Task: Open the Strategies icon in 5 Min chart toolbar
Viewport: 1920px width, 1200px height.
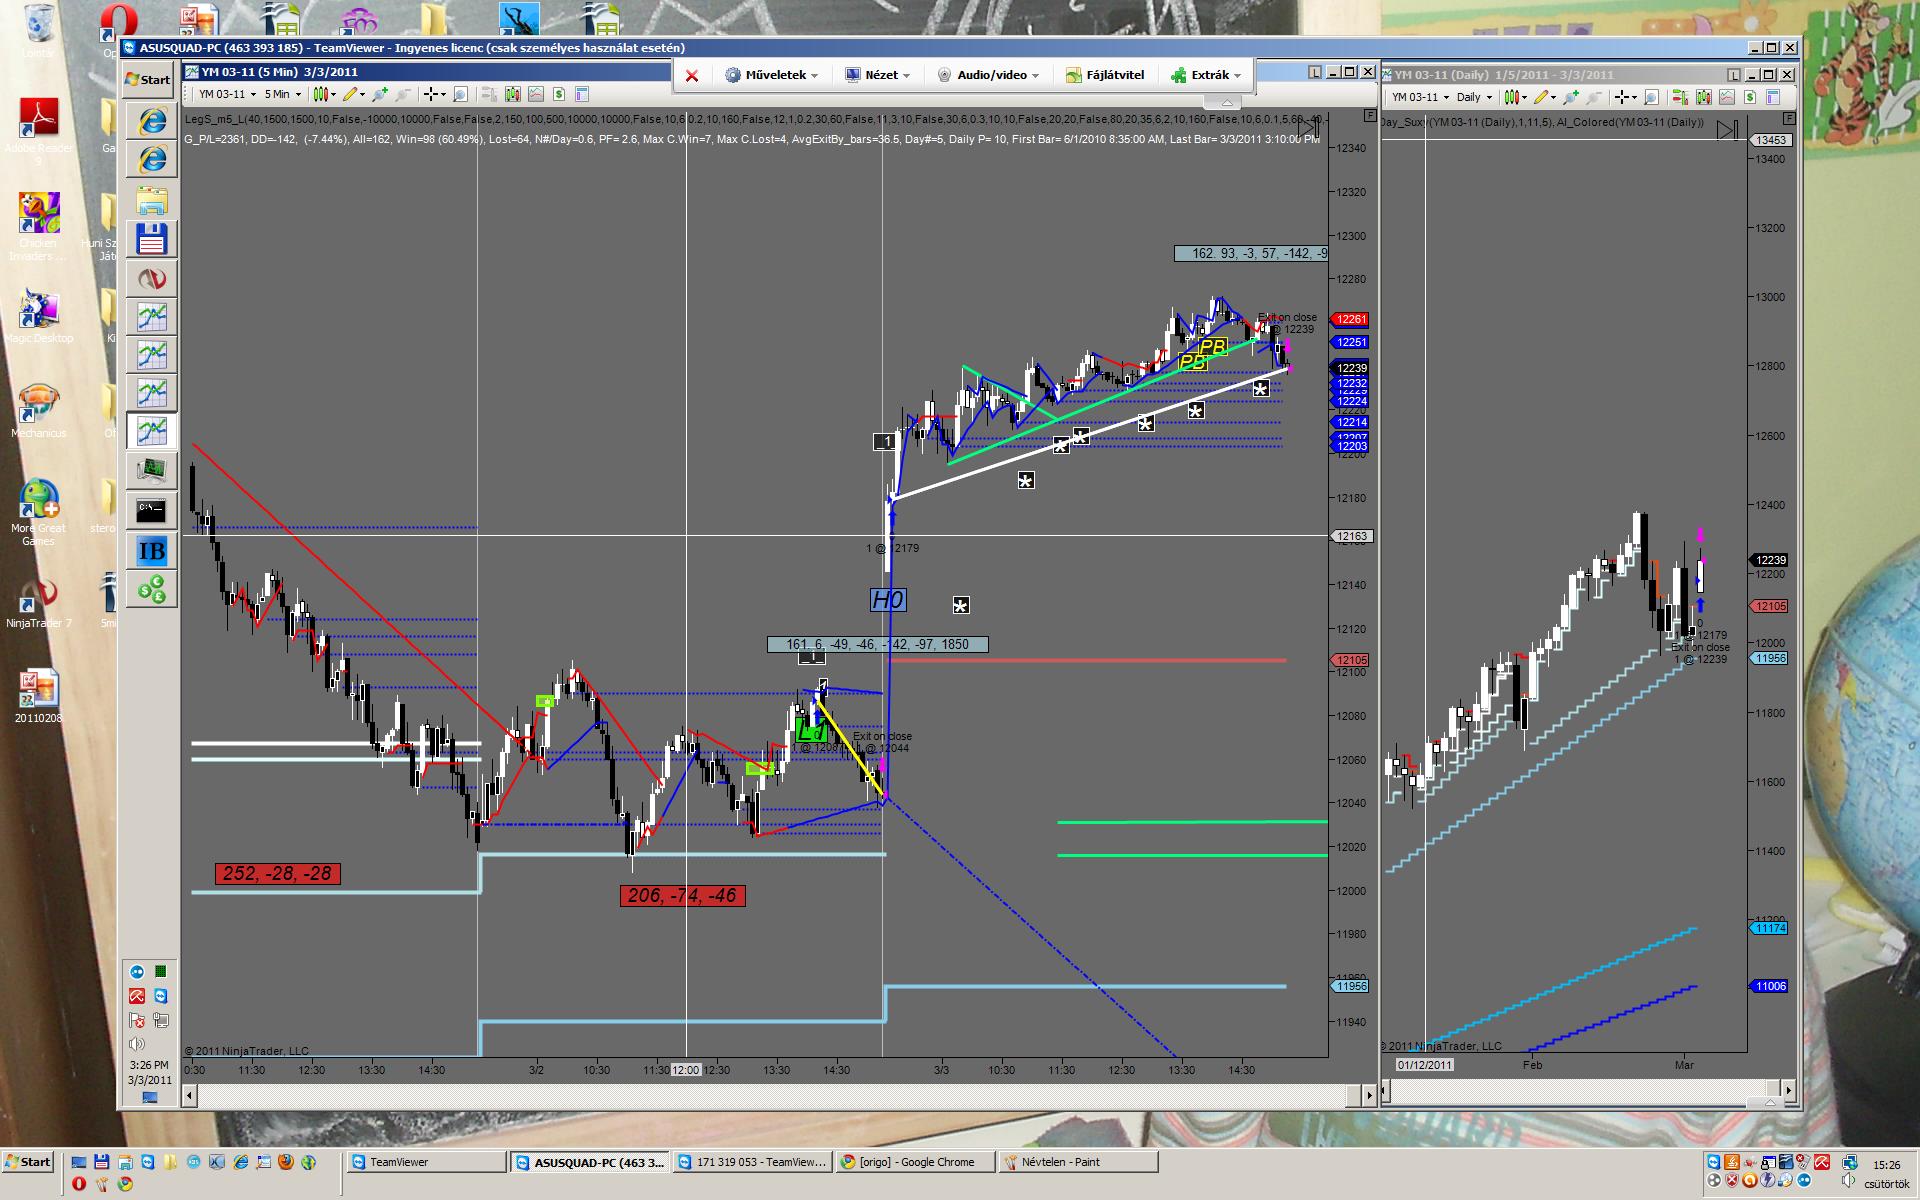Action: click(559, 94)
